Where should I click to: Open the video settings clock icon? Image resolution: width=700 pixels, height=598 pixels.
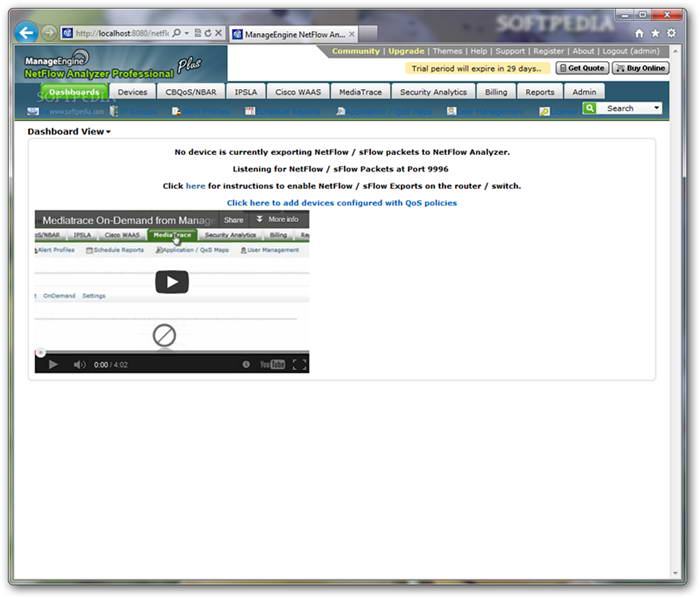(246, 365)
